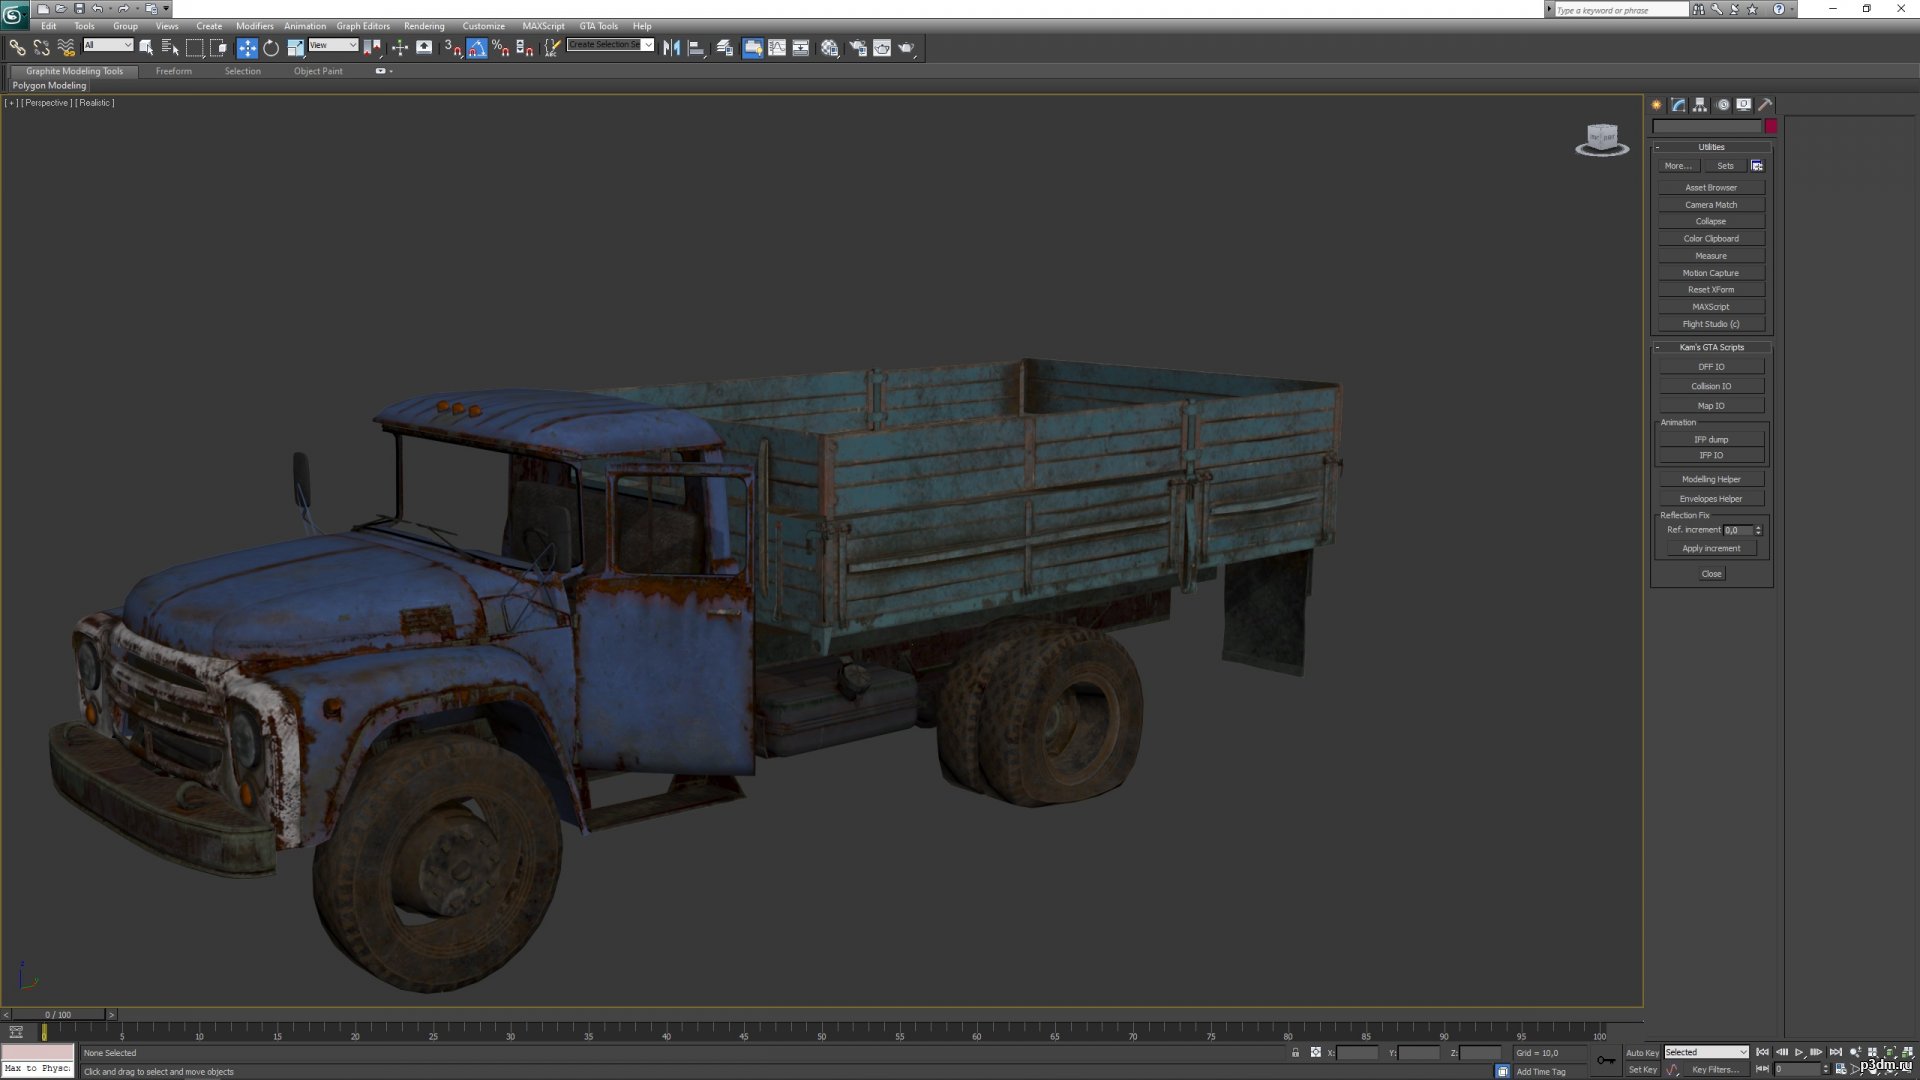Toggle the Angle Snap icon
Image resolution: width=1920 pixels, height=1080 pixels.
477,47
